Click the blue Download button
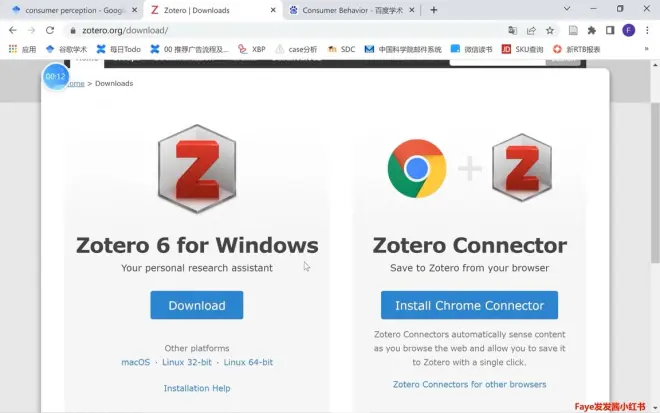Screen dimensions: 660x413 [197, 305]
